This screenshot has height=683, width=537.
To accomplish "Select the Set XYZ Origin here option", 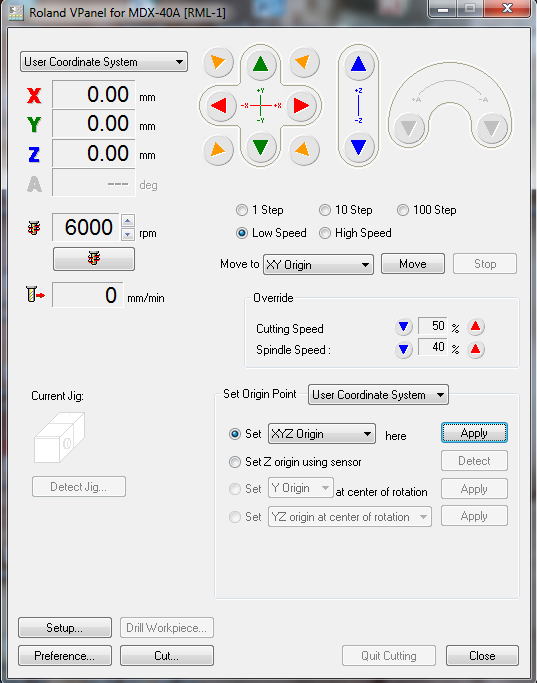I will click(x=235, y=434).
